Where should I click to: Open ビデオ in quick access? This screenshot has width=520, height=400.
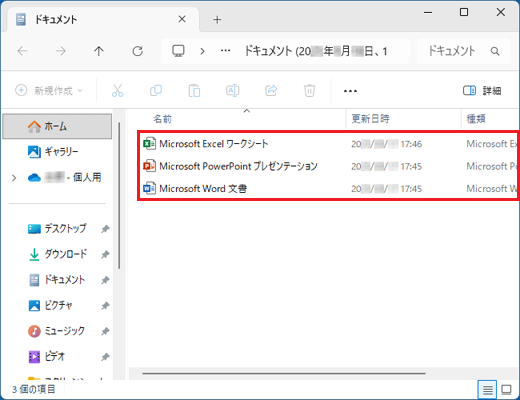coord(46,357)
